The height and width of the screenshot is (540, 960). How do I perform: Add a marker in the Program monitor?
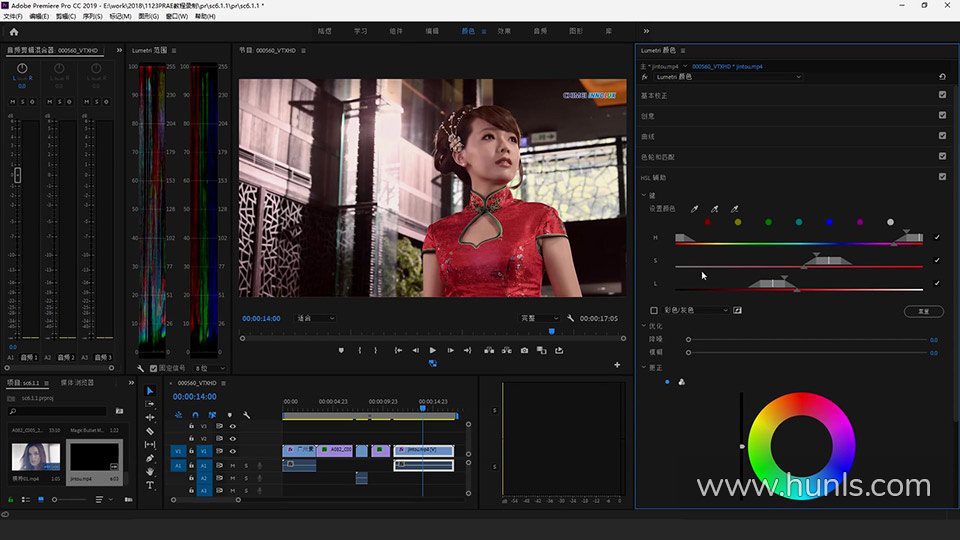tap(341, 350)
